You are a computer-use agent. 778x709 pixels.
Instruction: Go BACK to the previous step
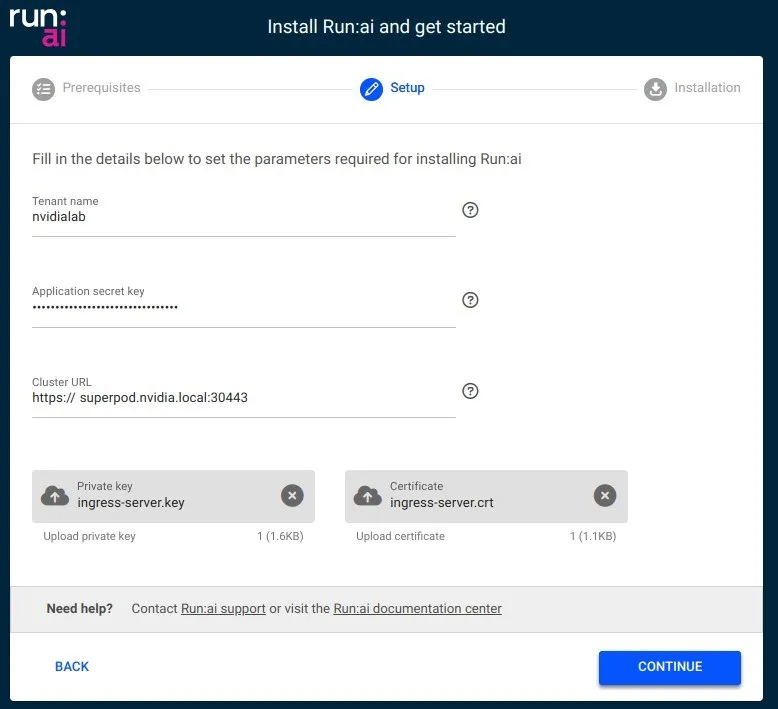click(72, 666)
